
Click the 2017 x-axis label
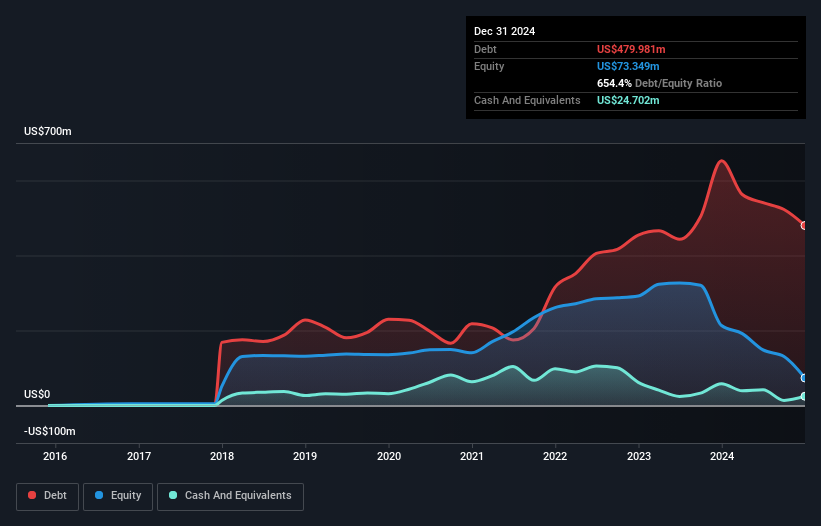click(x=139, y=456)
